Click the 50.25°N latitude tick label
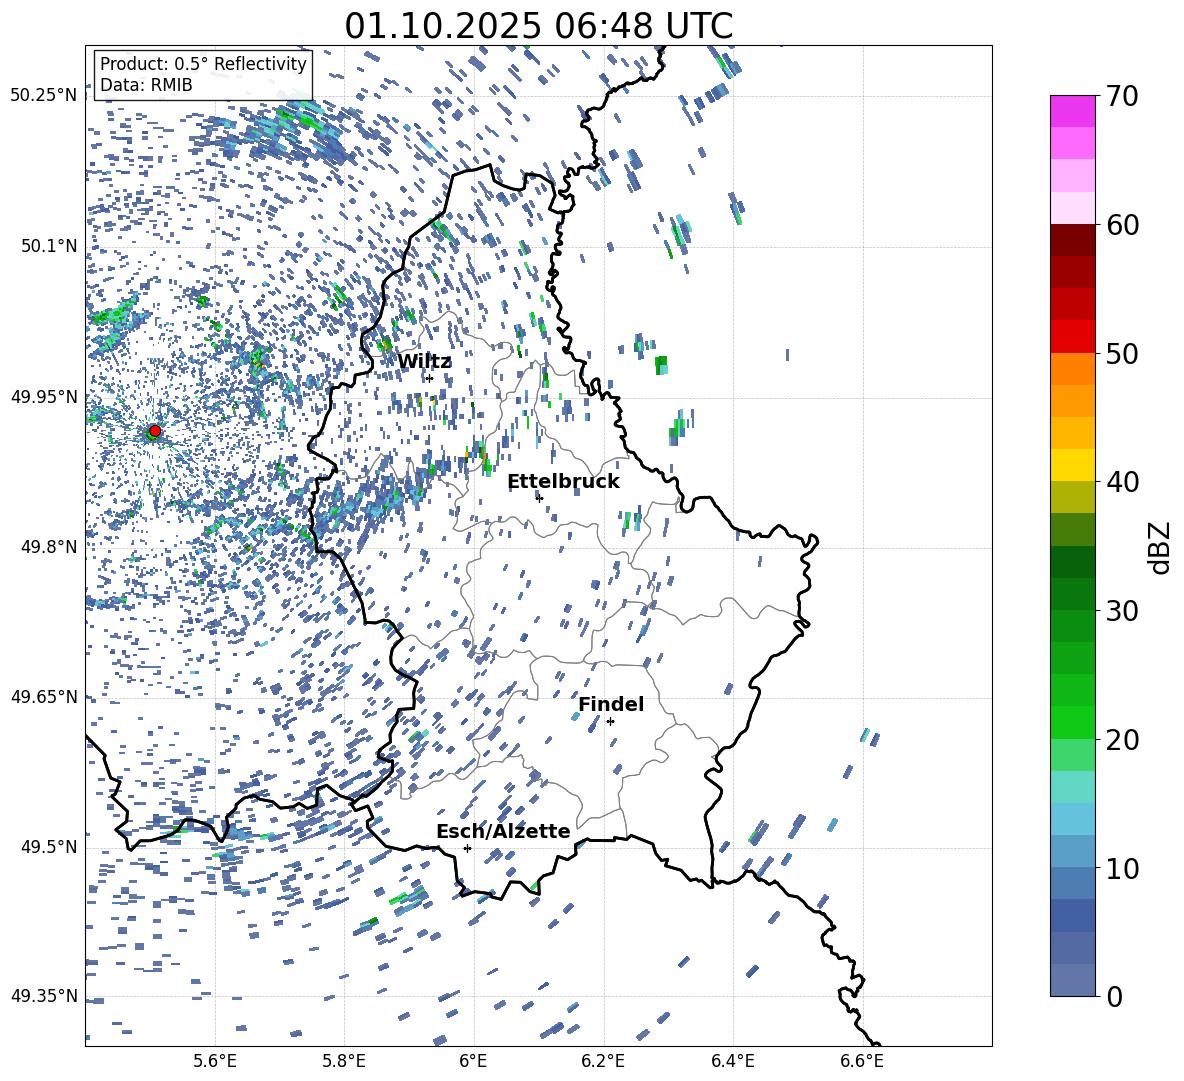The width and height of the screenshot is (1184, 1081). click(x=43, y=96)
